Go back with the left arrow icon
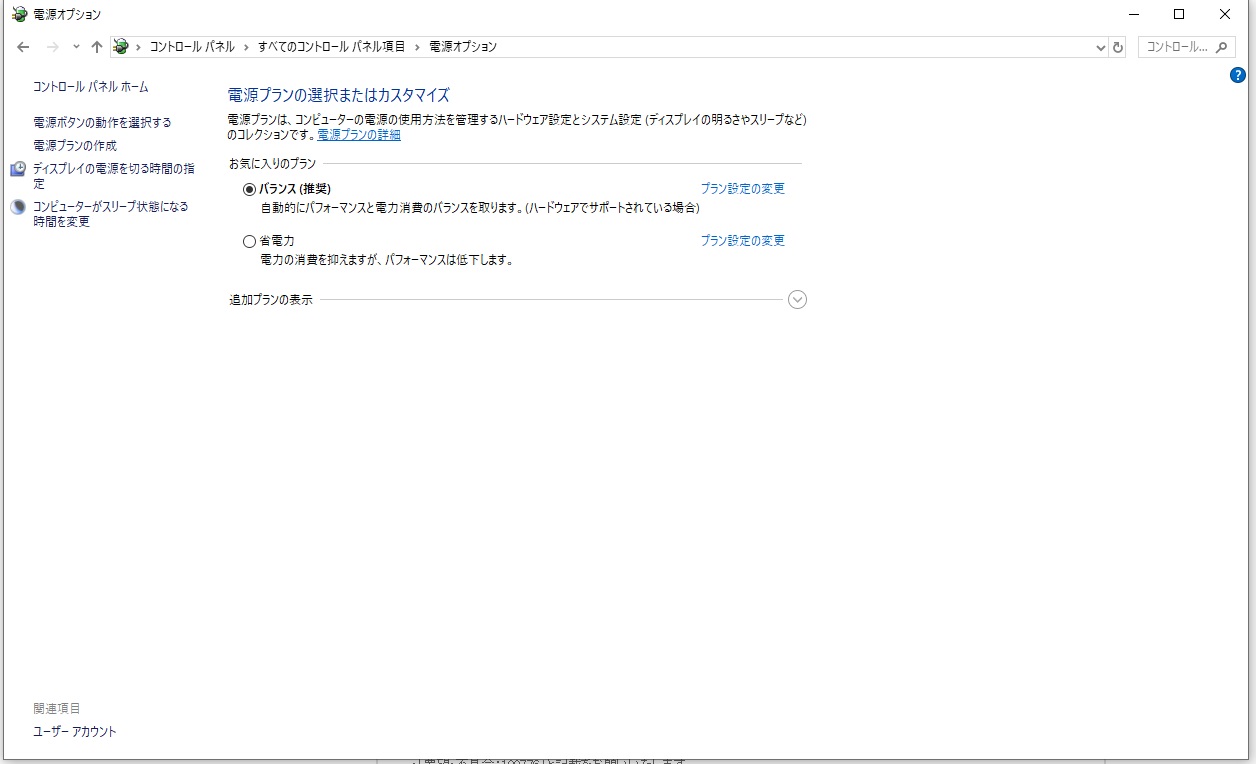Screen dimensions: 1256x764 point(24,47)
